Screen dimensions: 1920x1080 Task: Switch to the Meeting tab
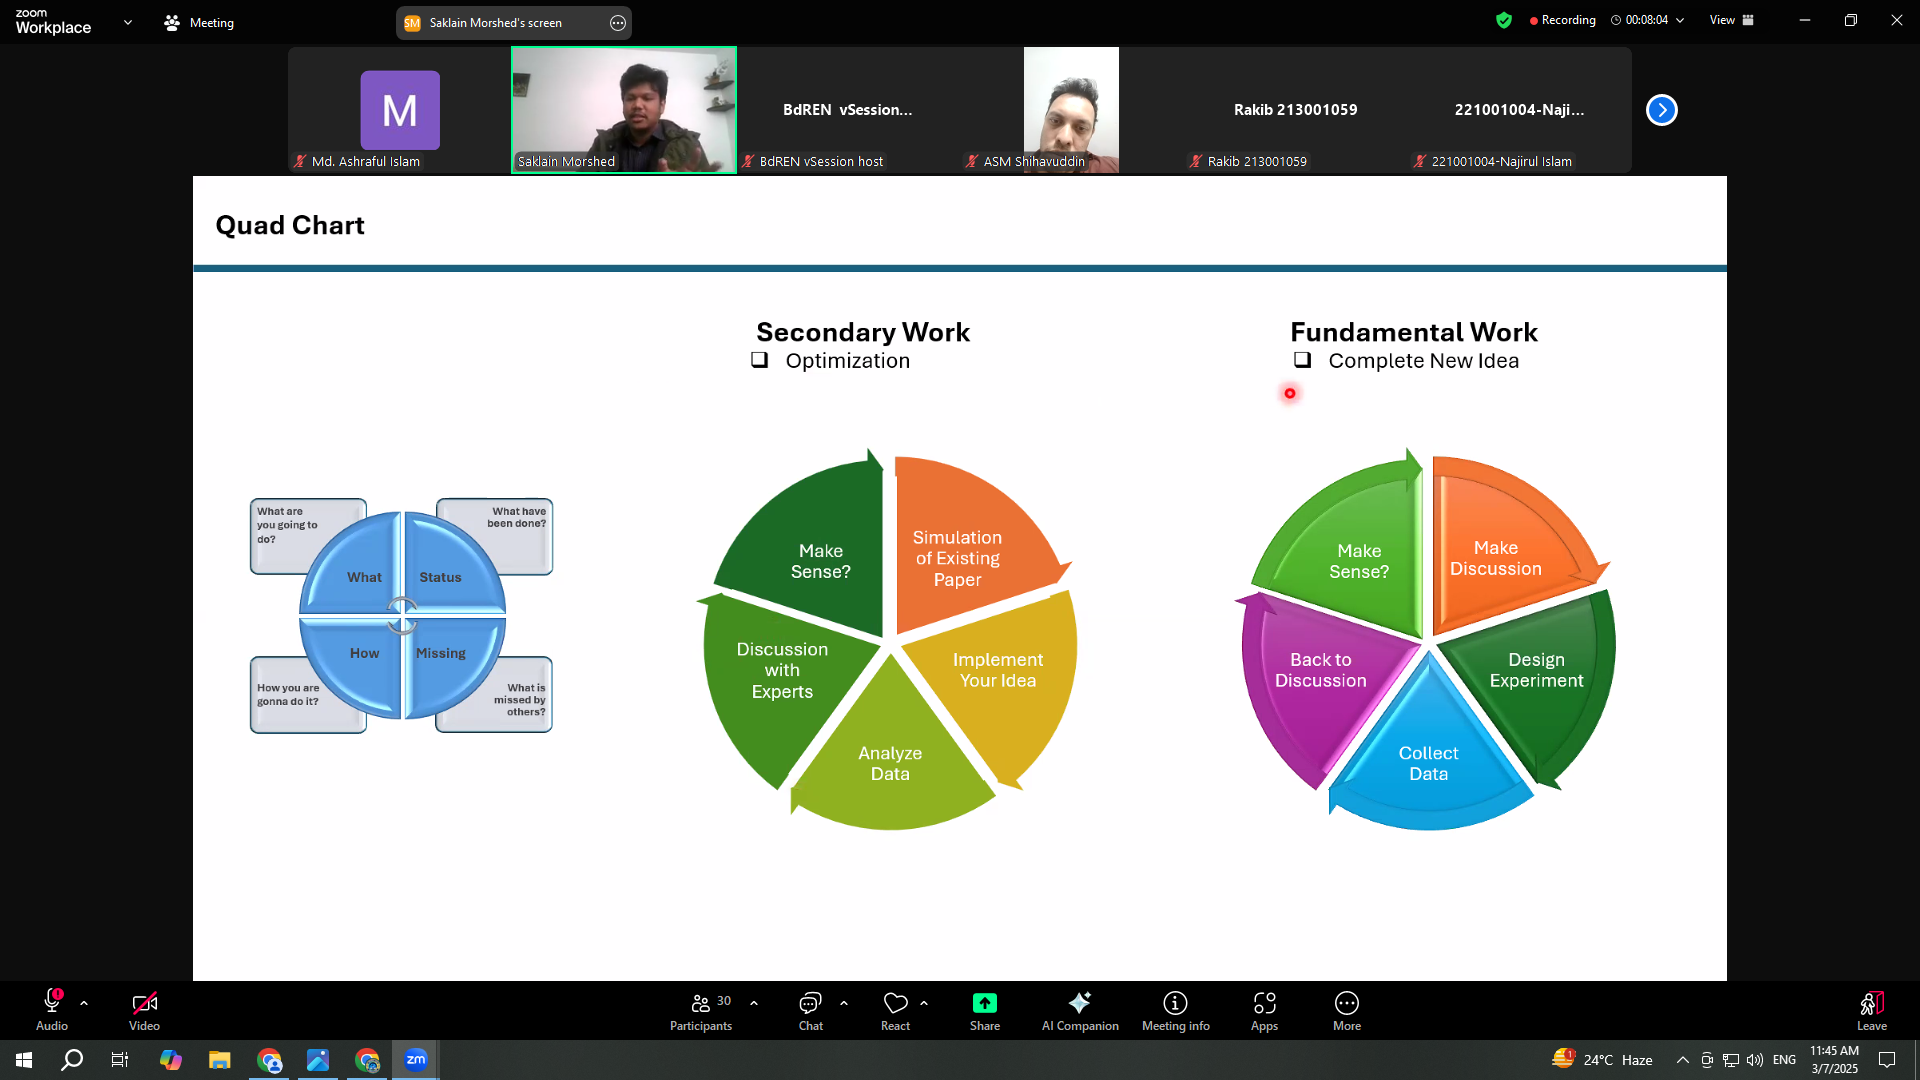[199, 22]
